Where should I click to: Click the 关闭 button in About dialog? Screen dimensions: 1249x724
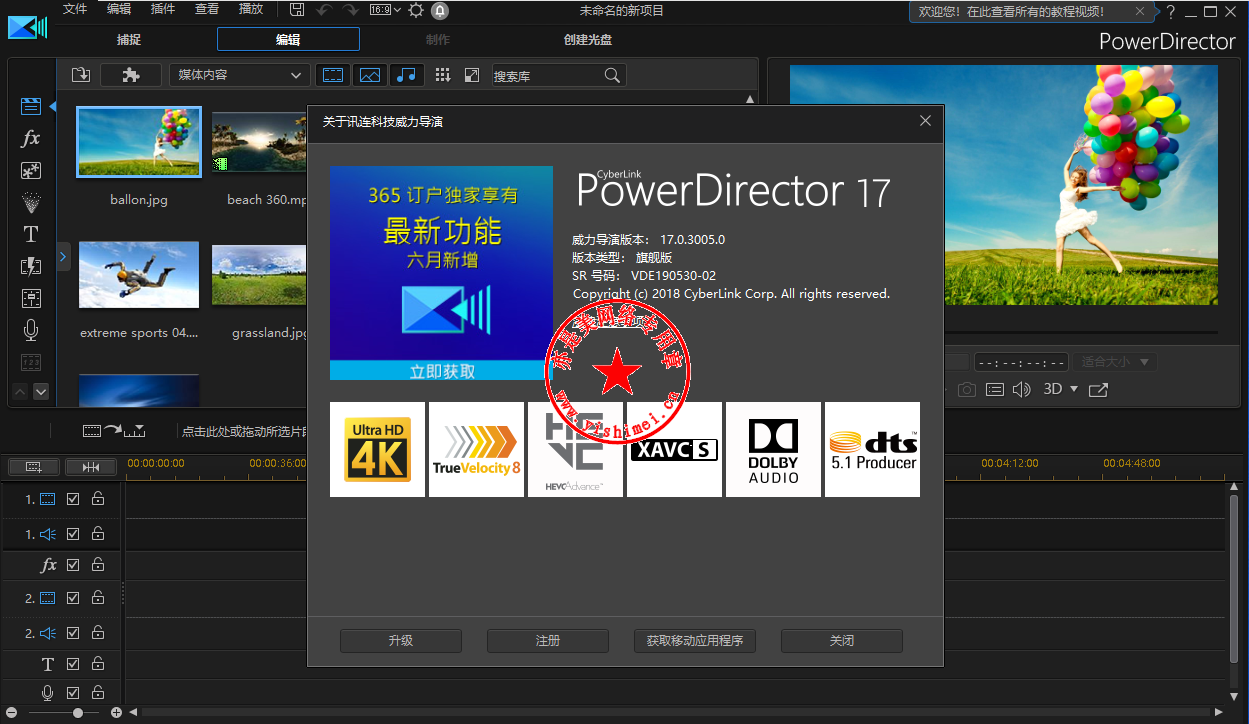pos(842,641)
